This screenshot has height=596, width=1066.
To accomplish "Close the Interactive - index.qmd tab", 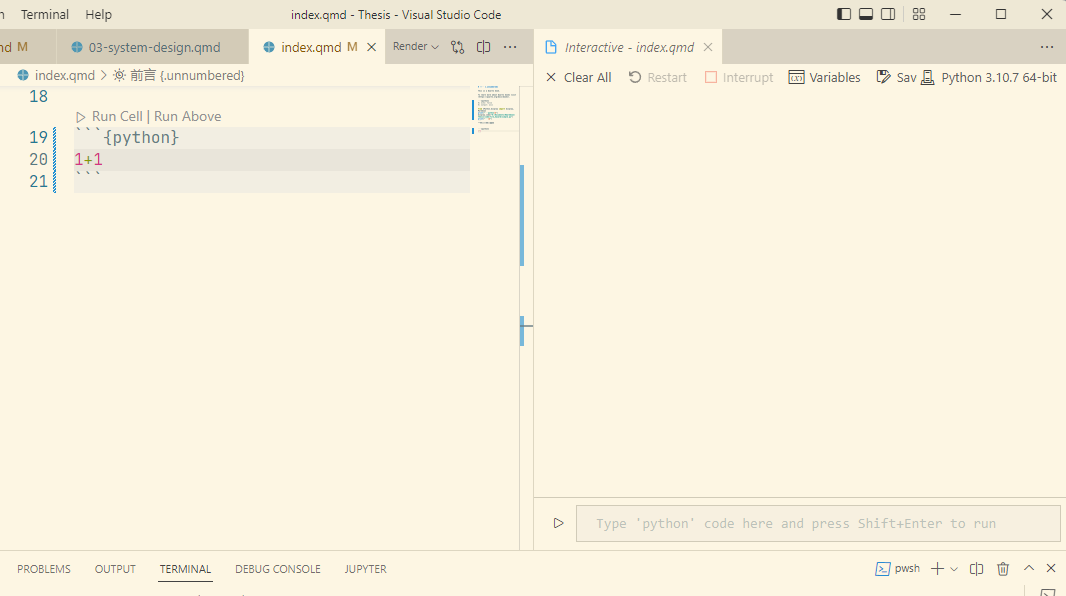I will (708, 47).
